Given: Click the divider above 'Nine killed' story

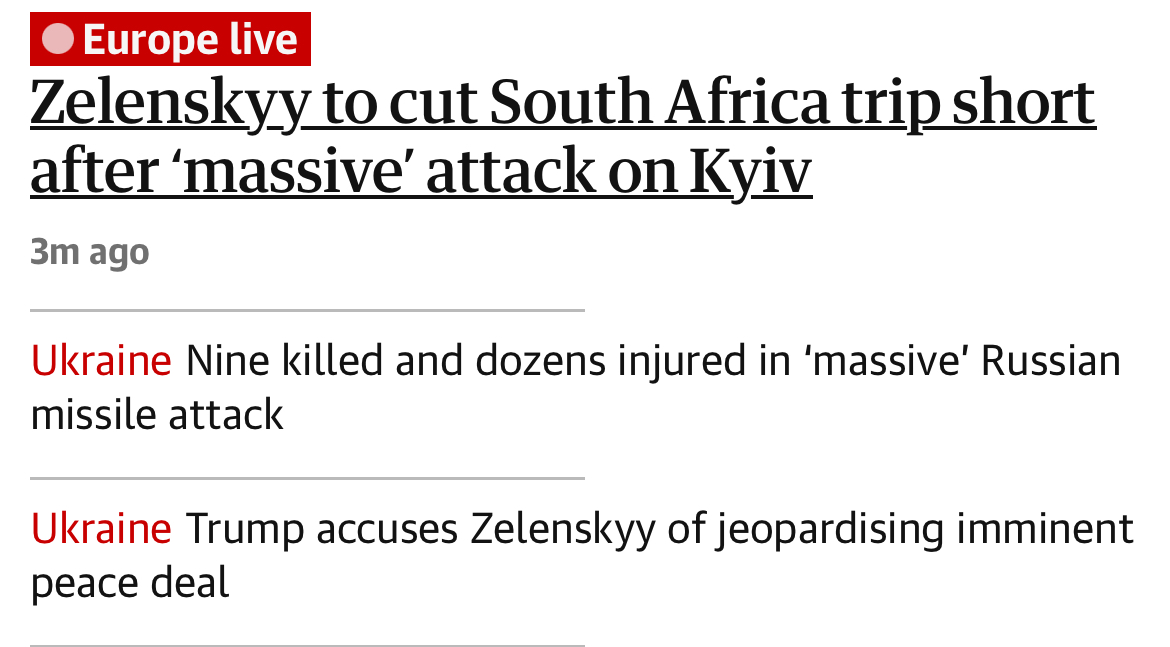Looking at the screenshot, I should 307,310.
